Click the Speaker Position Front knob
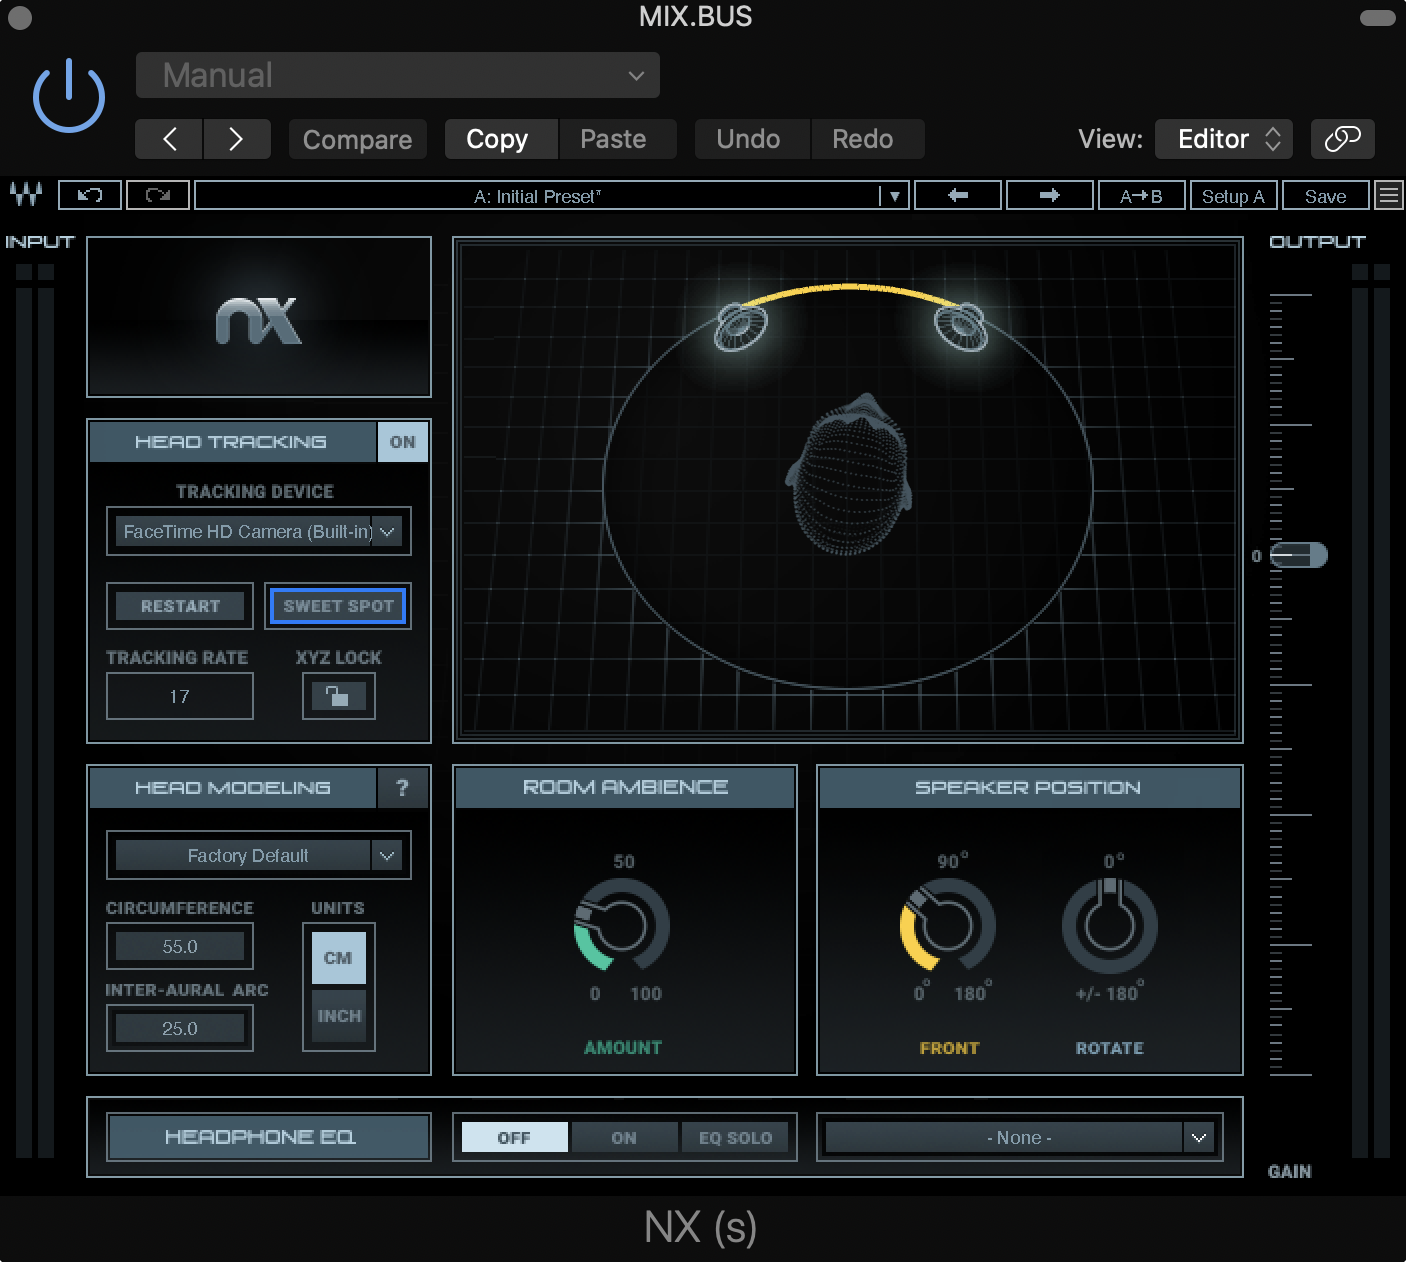This screenshot has width=1406, height=1262. 948,926
